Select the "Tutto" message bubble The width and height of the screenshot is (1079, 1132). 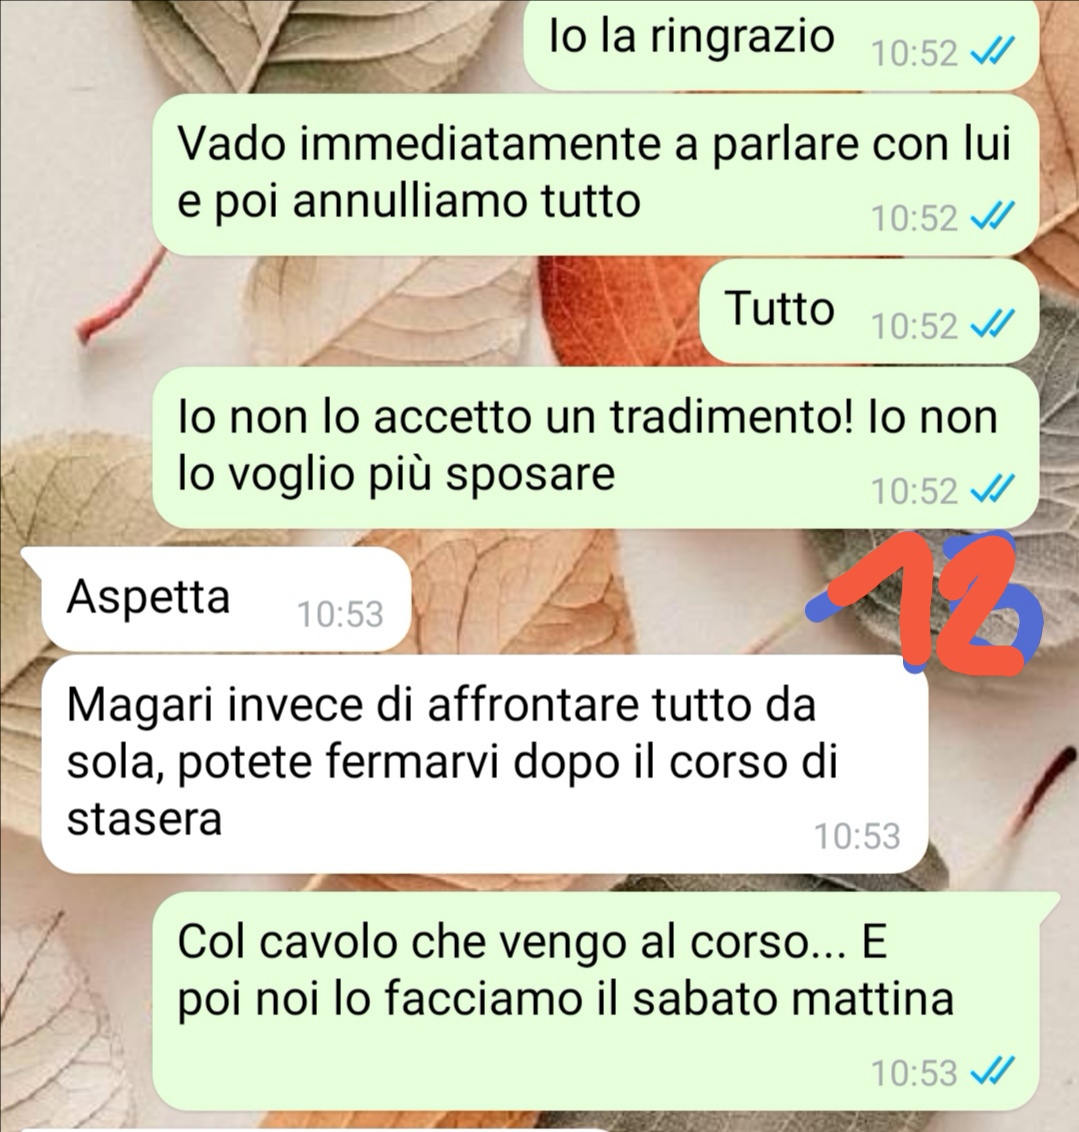(x=869, y=311)
